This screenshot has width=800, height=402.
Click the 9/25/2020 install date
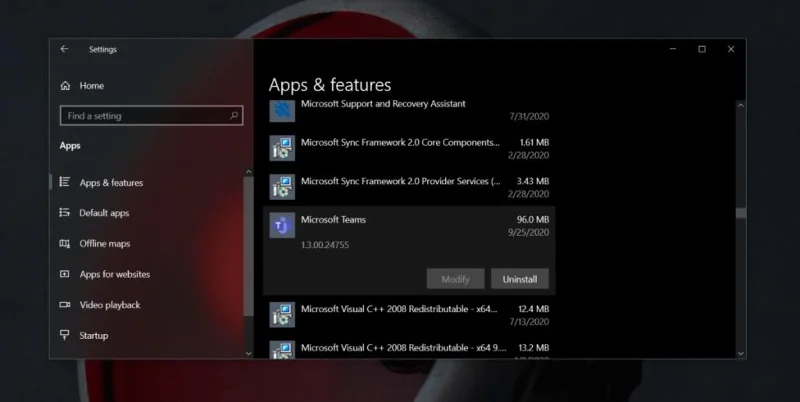(x=528, y=232)
